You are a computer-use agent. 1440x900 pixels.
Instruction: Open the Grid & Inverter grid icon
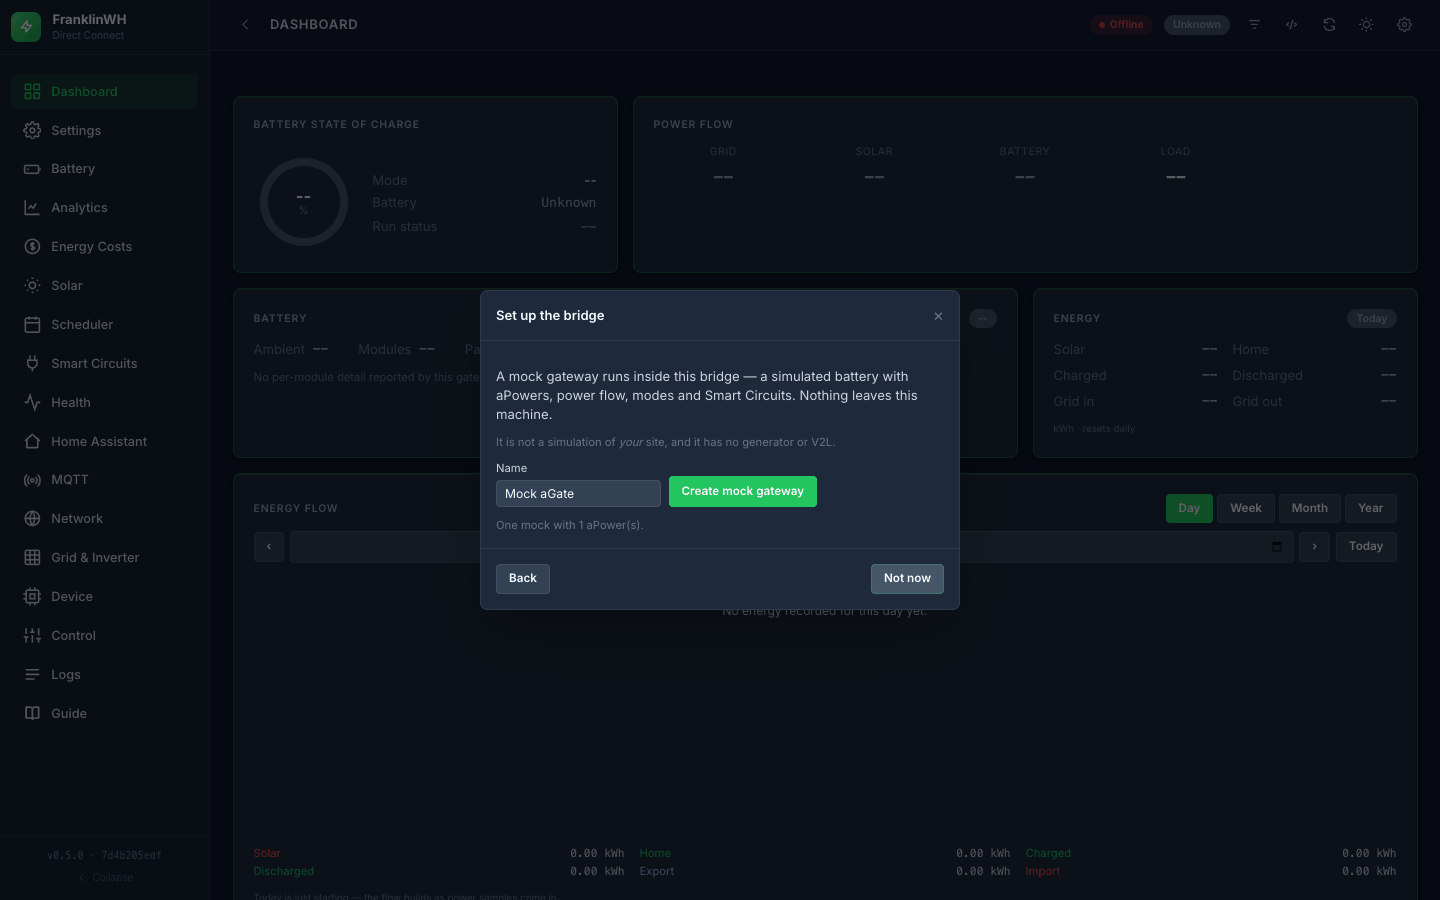click(32, 558)
